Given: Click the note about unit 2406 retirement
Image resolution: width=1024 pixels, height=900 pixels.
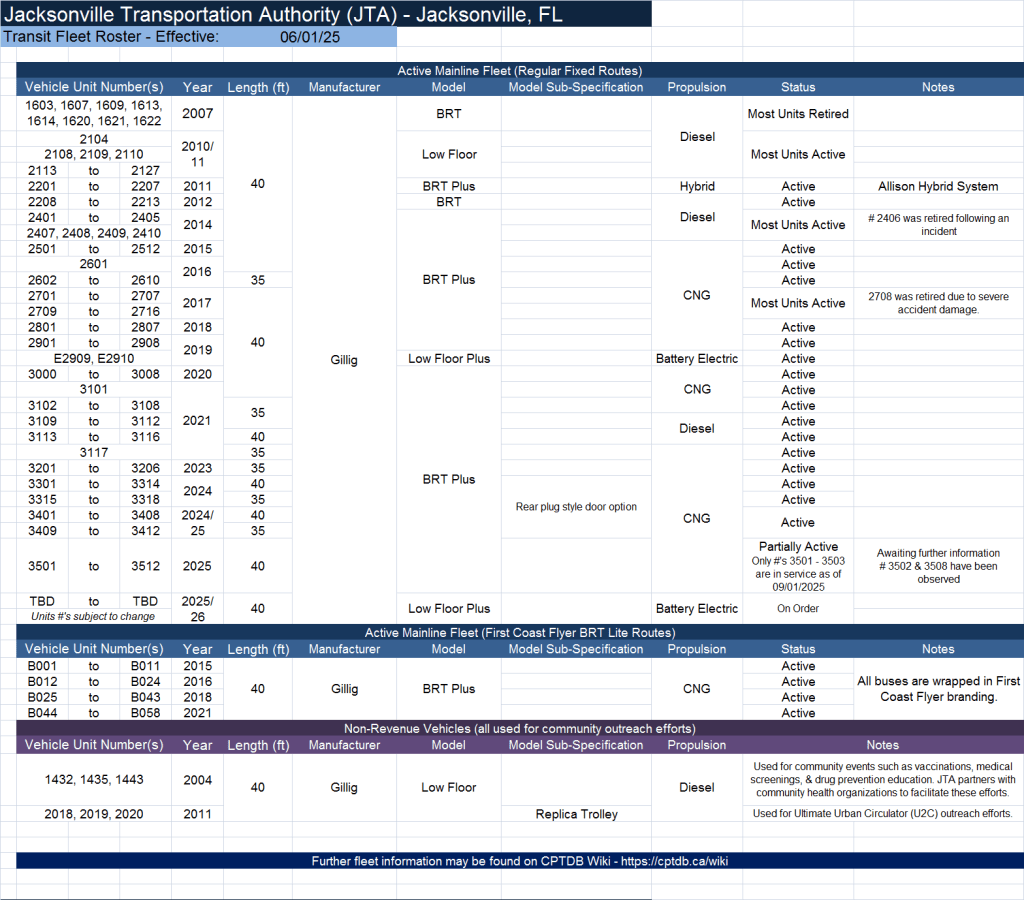Looking at the screenshot, I should tap(937, 225).
